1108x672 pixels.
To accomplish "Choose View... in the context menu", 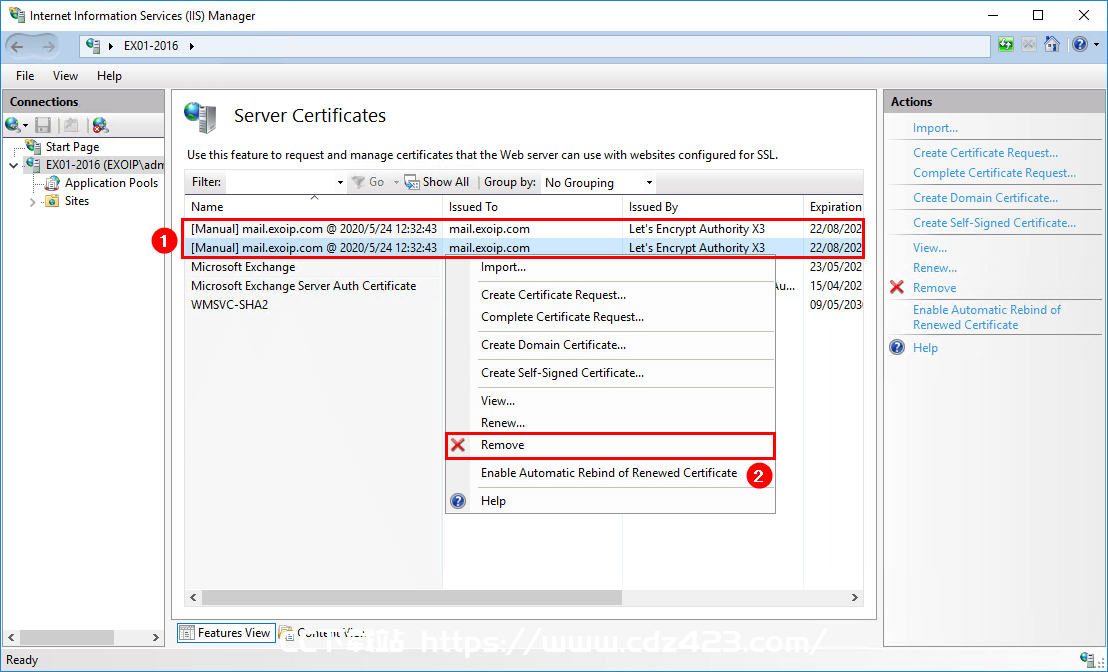I will 611,401.
